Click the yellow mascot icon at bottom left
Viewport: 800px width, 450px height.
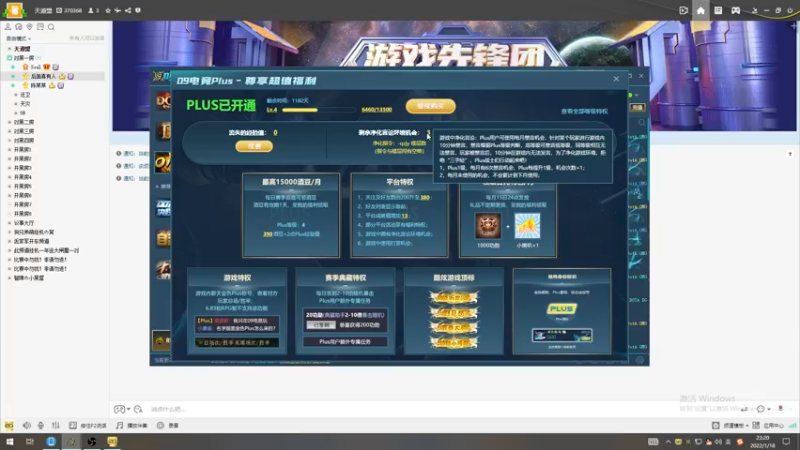pos(9,425)
